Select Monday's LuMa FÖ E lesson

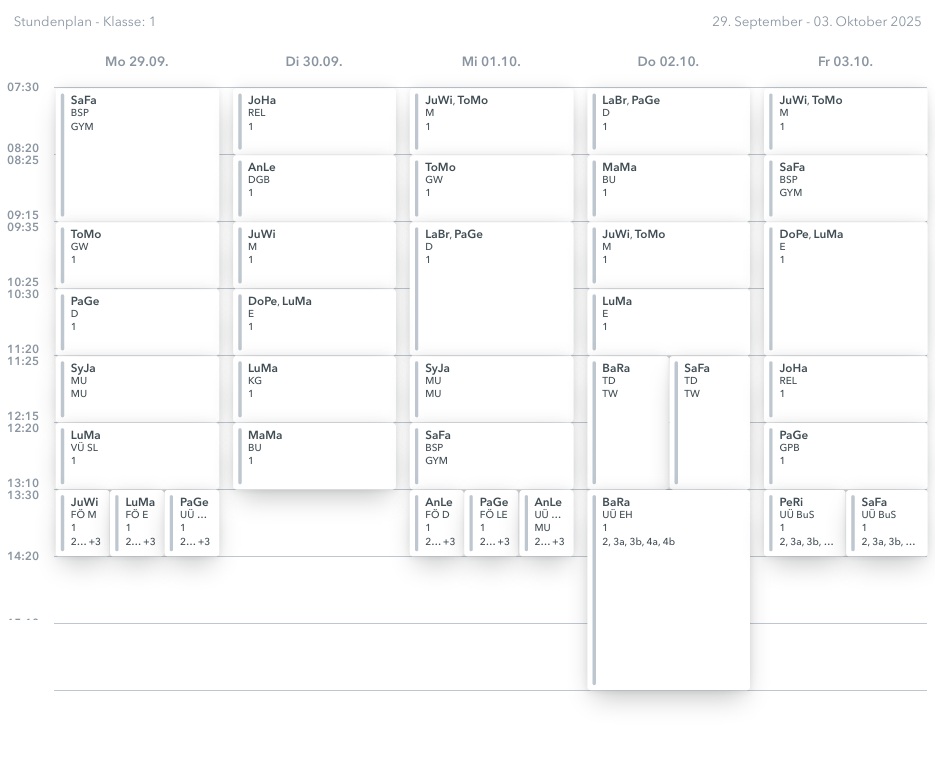click(x=137, y=523)
